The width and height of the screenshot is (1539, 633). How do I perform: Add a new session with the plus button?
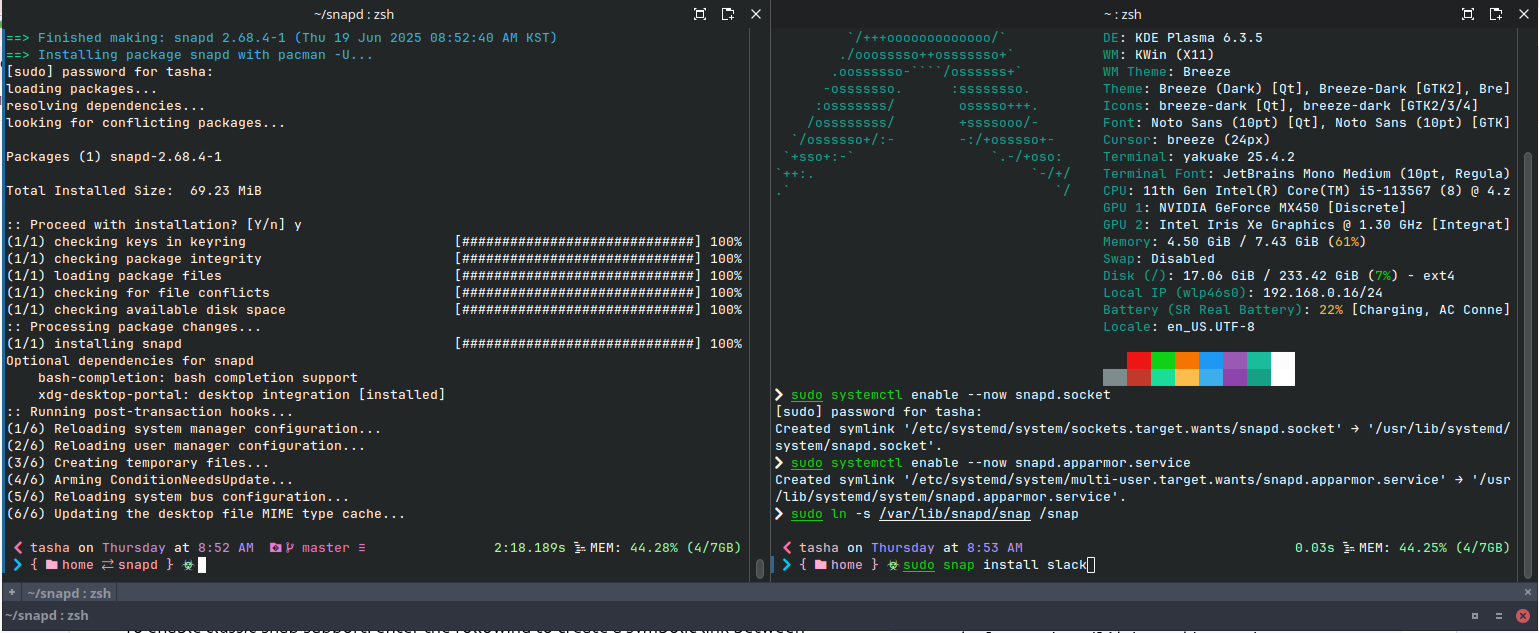point(11,592)
